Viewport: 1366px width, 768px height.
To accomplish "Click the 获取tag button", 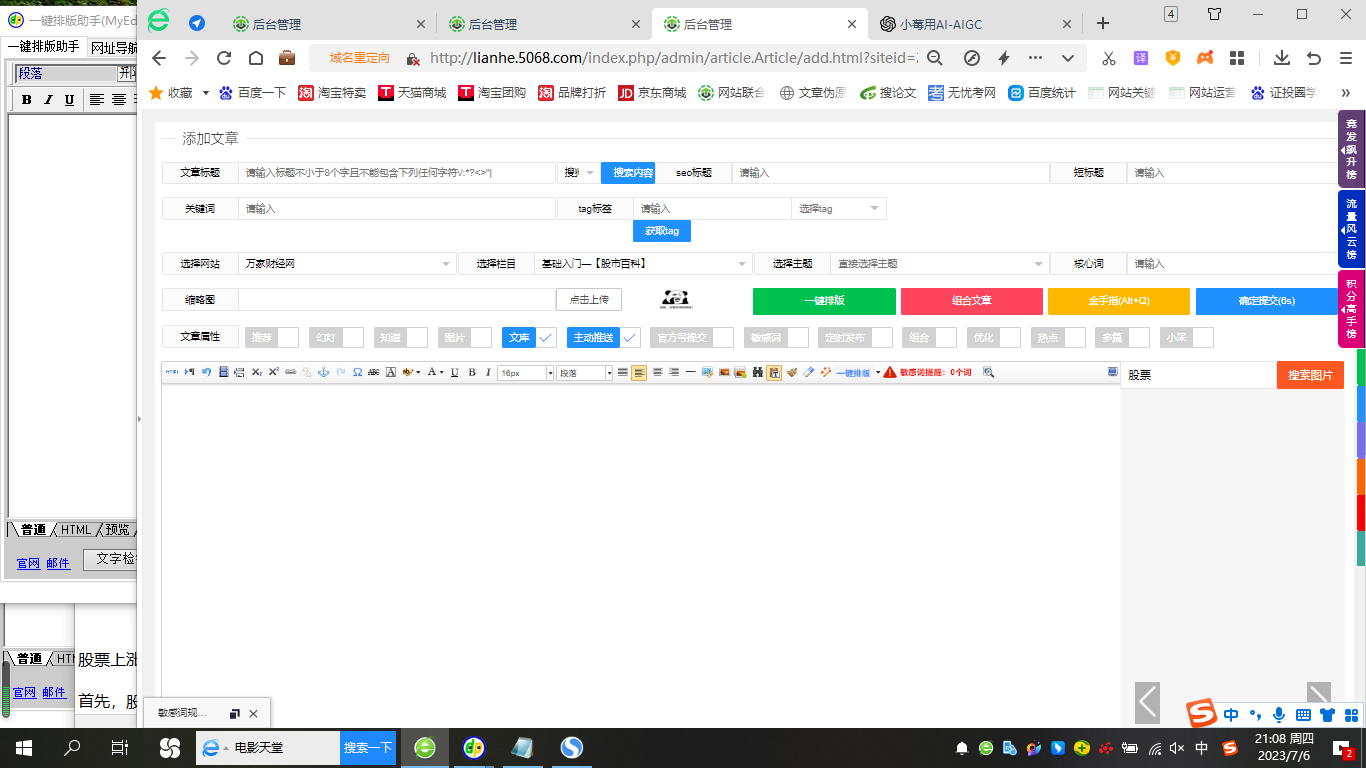I will tap(662, 230).
